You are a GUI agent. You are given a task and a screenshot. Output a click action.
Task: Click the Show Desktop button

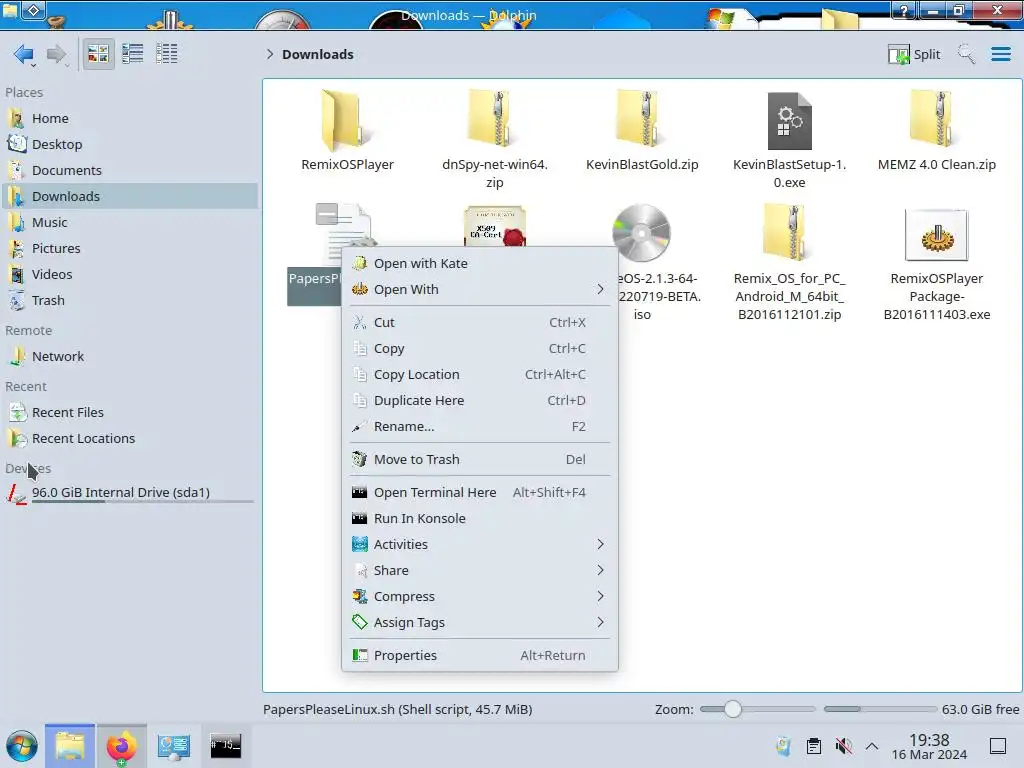coord(998,746)
